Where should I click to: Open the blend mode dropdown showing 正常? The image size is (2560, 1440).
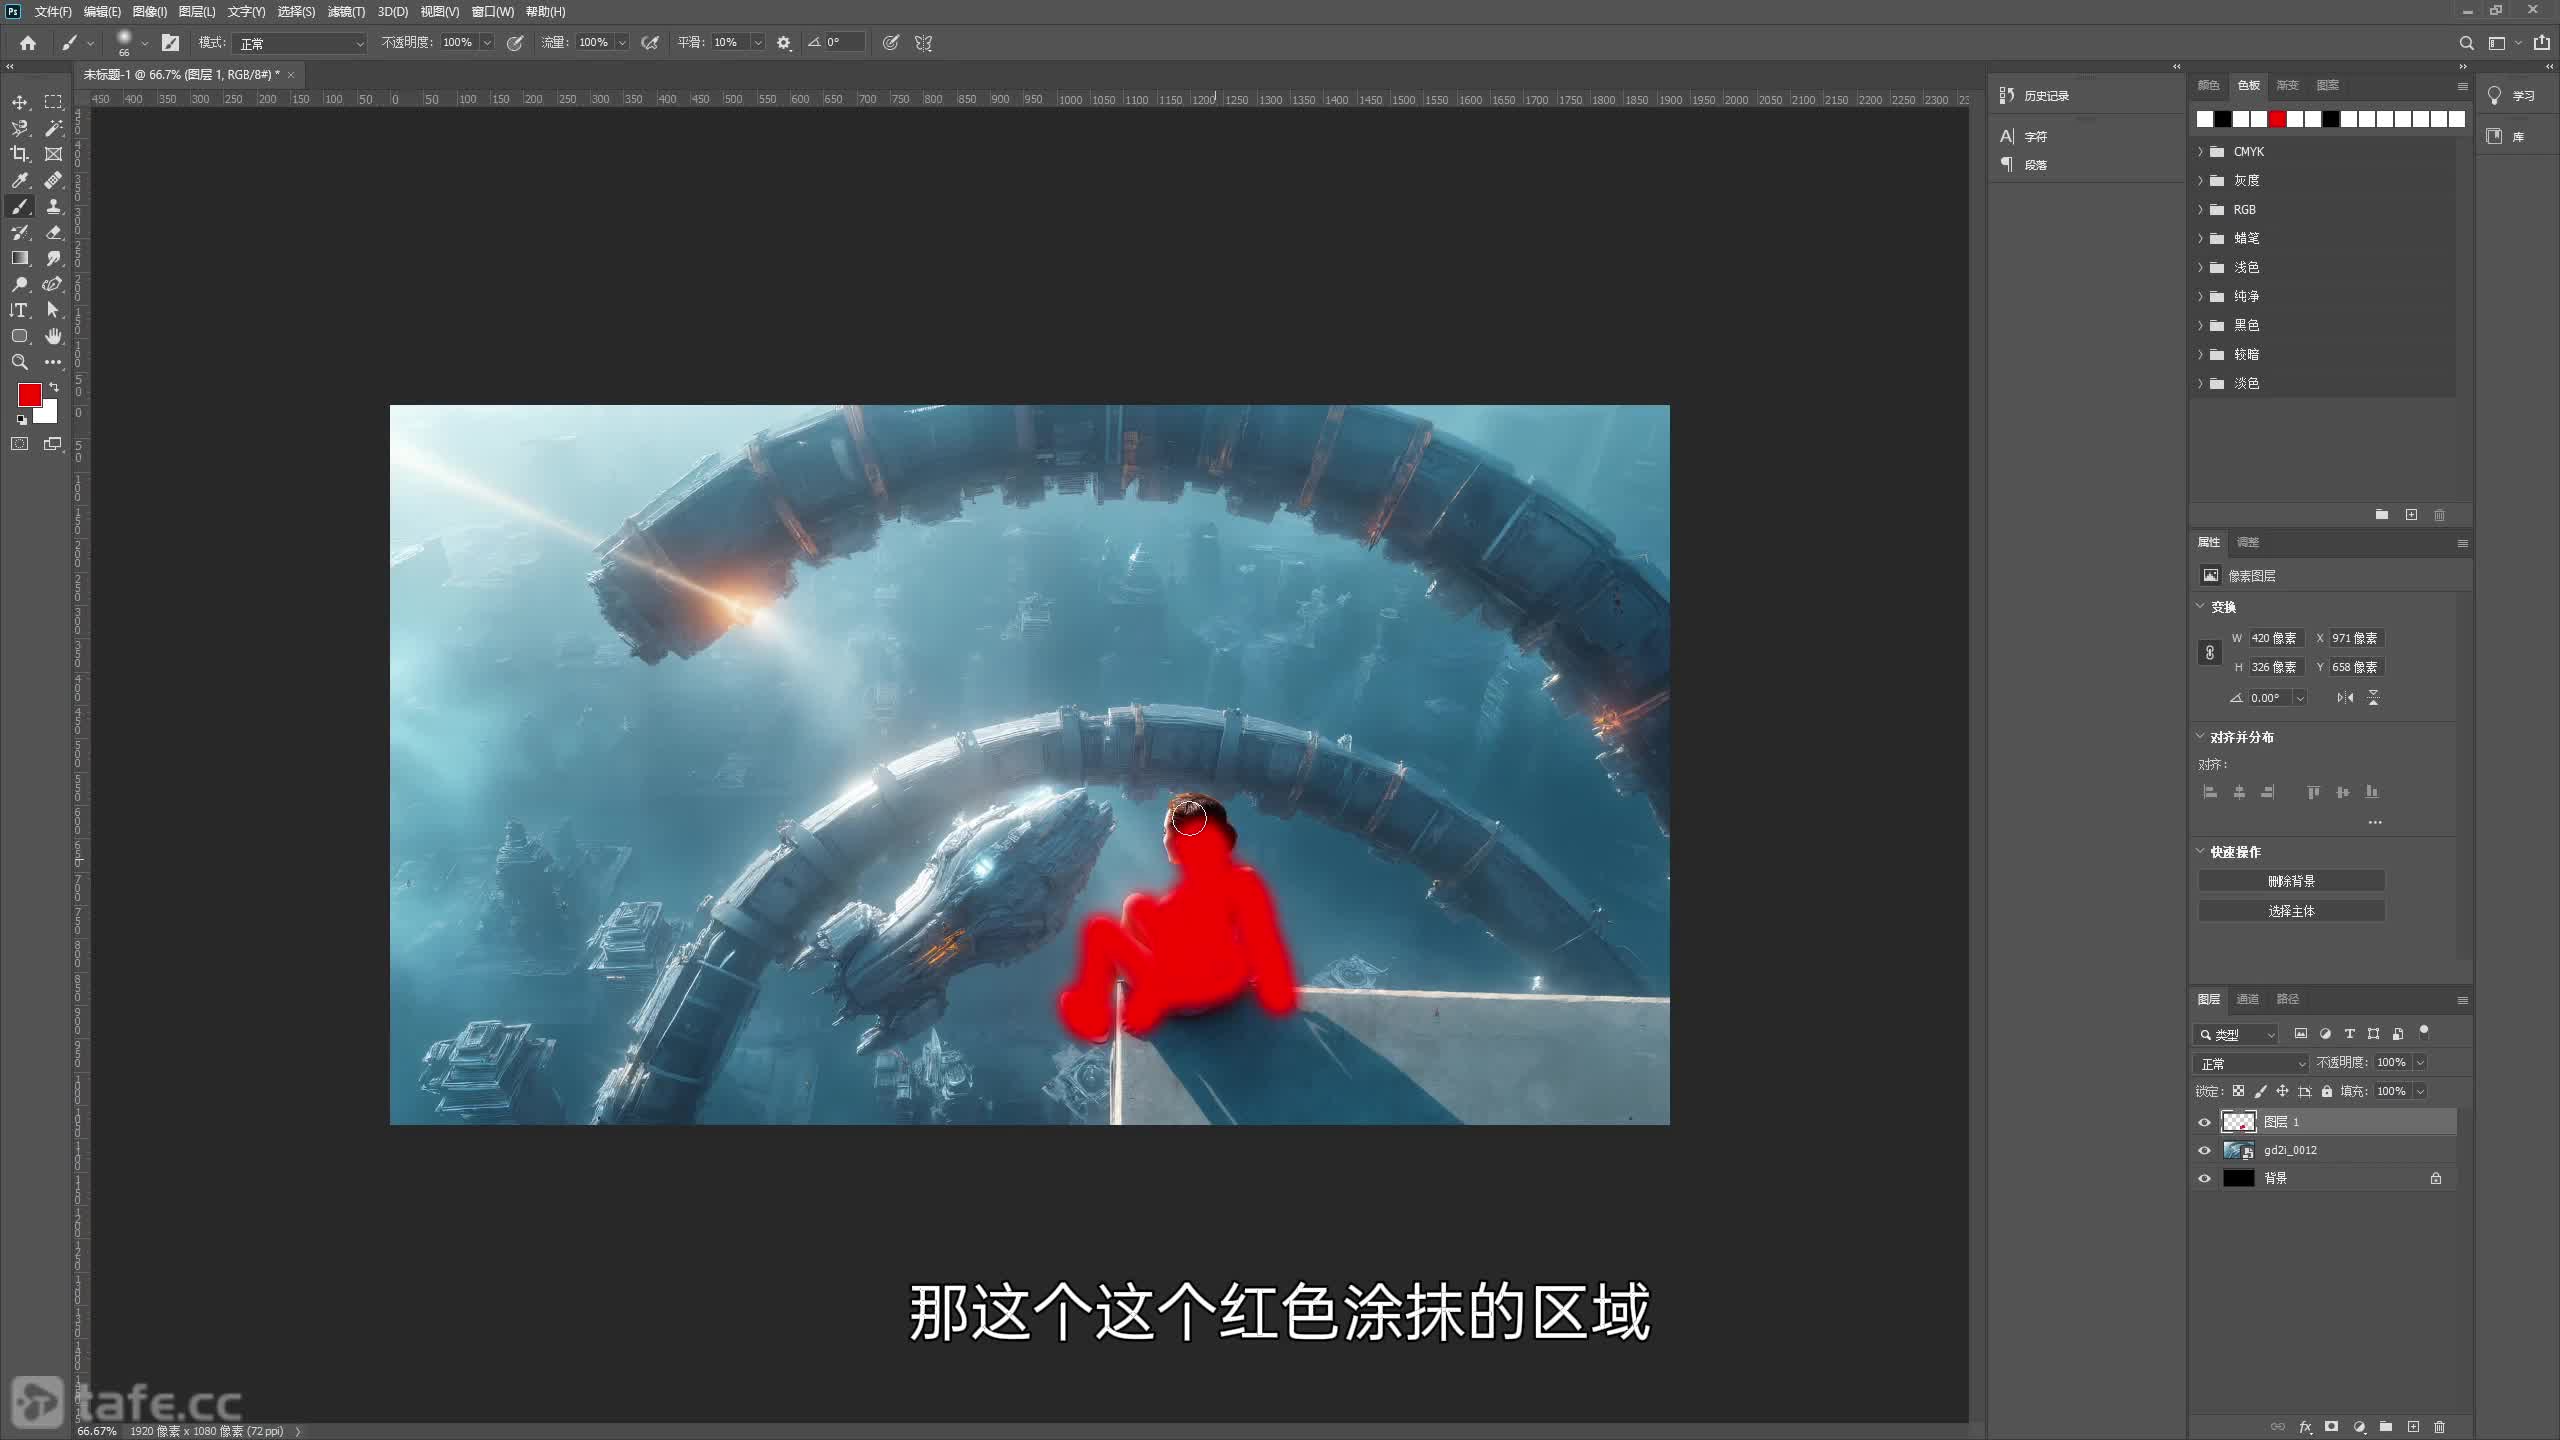coord(2248,1062)
